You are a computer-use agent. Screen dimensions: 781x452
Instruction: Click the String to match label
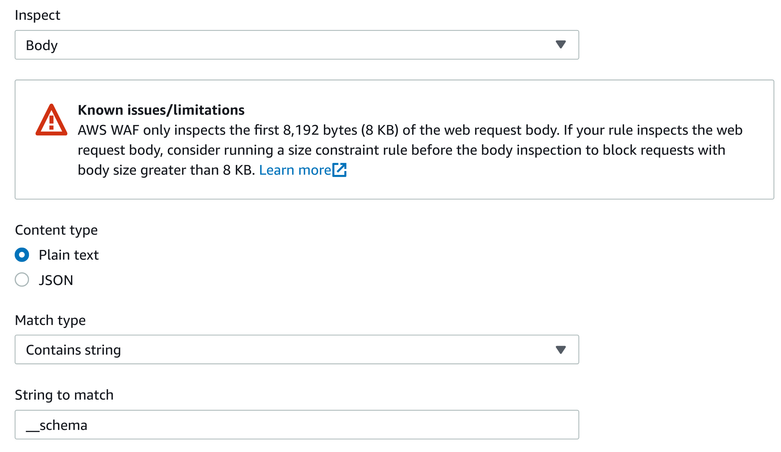(x=64, y=395)
